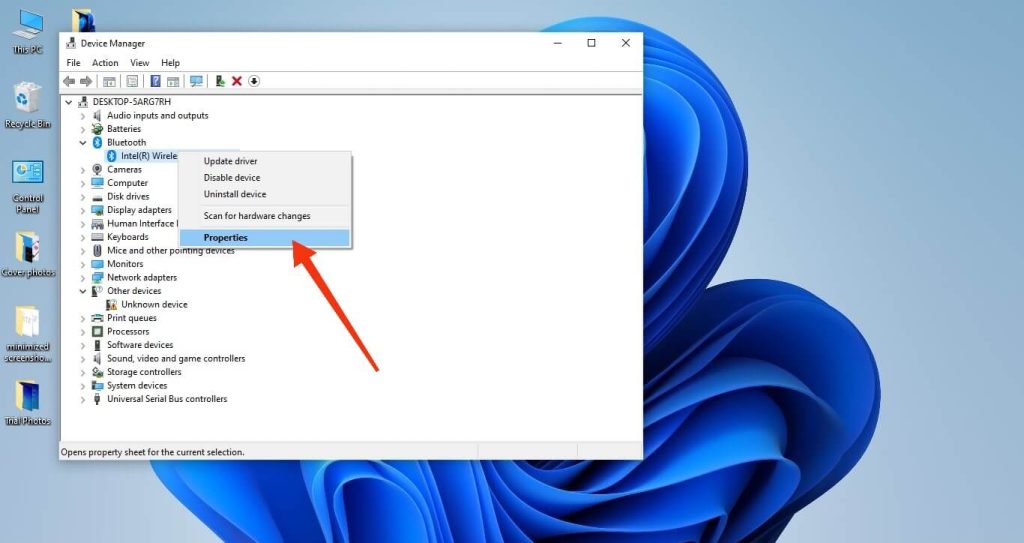Click the blue question mark Help icon
1024x543 pixels.
[155, 81]
